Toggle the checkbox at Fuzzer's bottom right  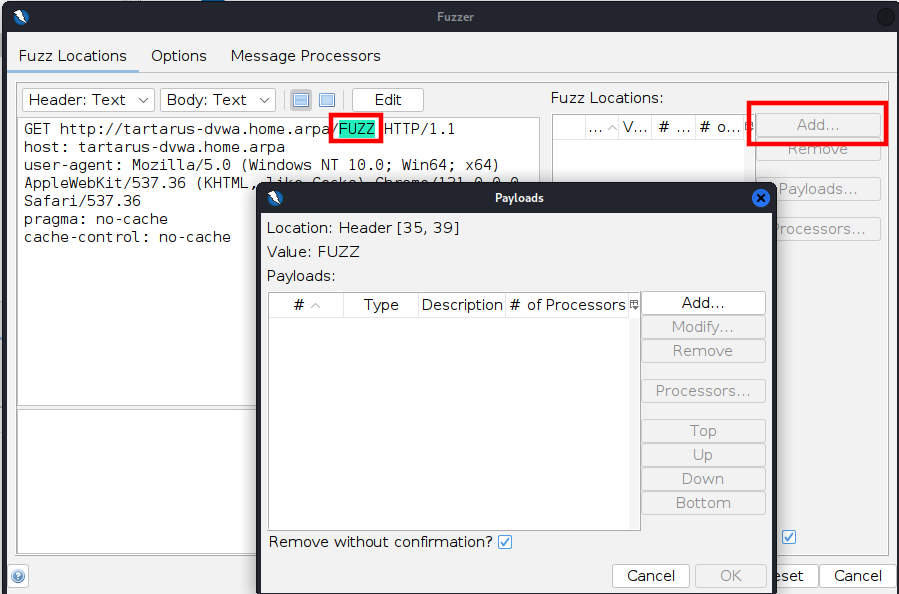[788, 537]
